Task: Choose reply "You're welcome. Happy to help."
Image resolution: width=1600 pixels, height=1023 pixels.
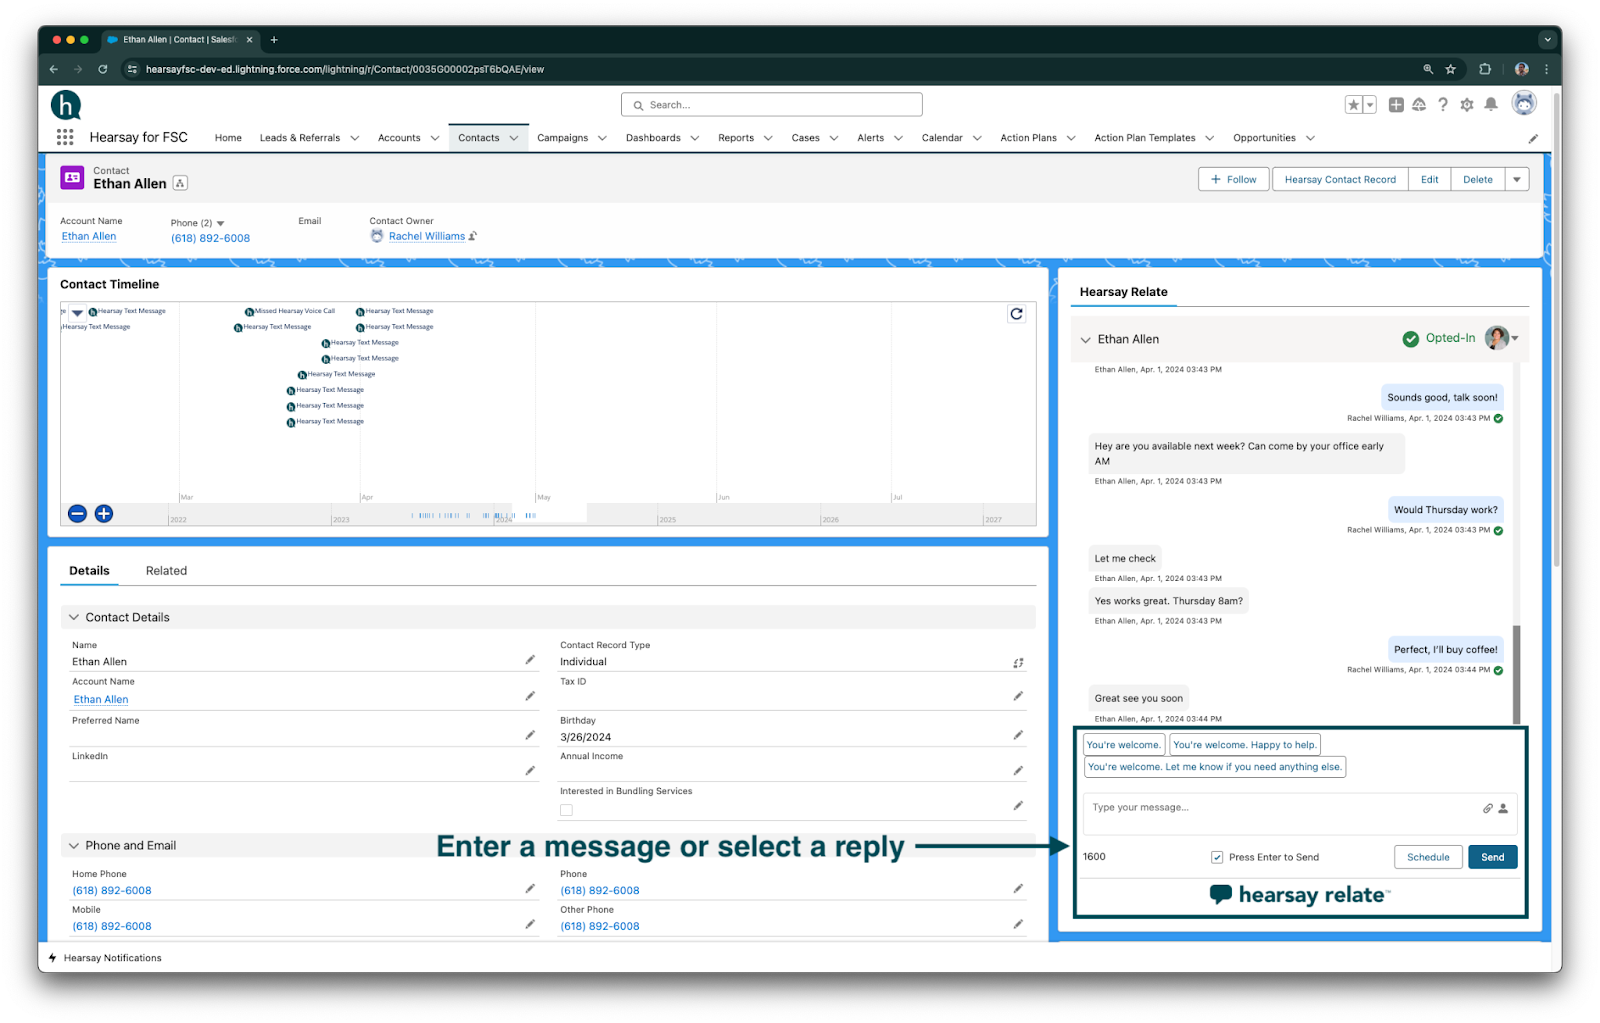Action: click(x=1245, y=744)
